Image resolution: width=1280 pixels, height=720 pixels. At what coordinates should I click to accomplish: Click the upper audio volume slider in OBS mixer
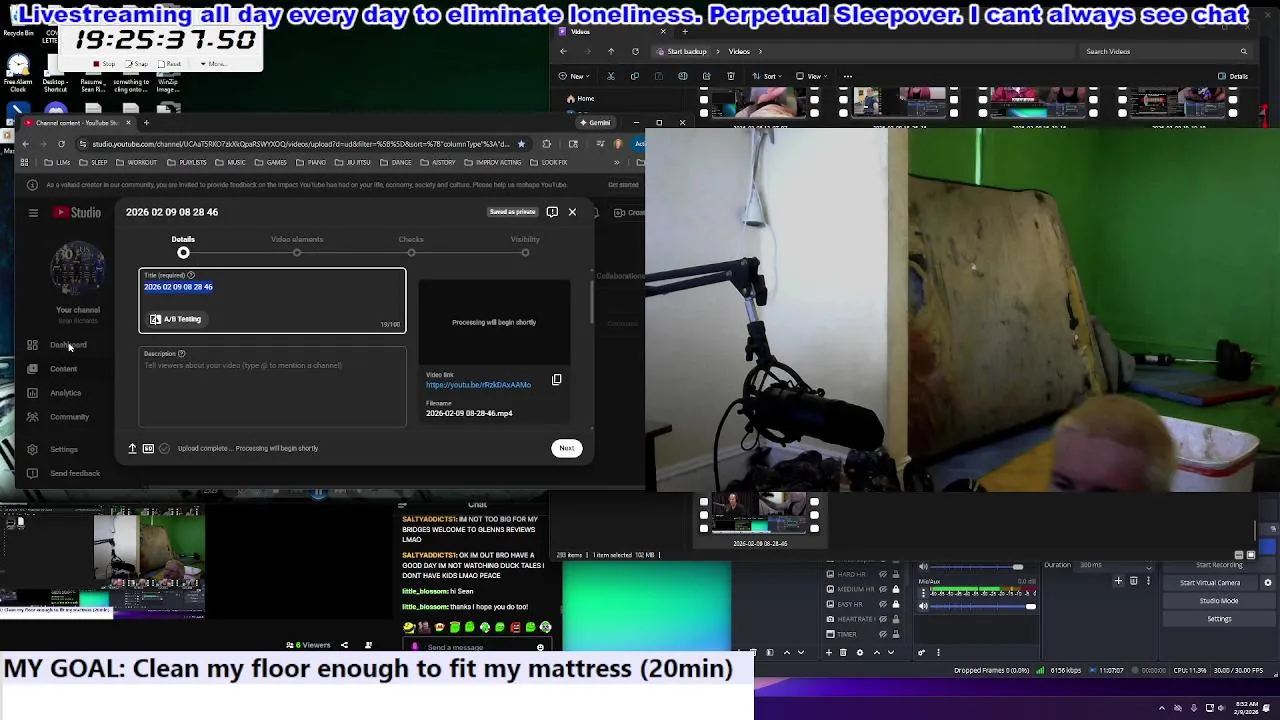click(x=977, y=567)
